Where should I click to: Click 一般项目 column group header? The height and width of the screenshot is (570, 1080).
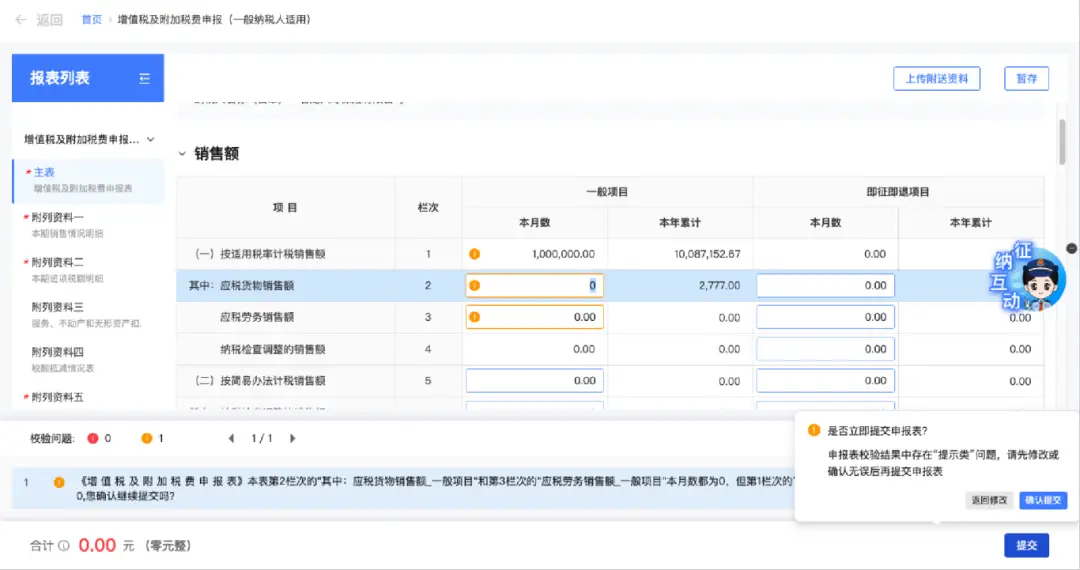pos(607,192)
